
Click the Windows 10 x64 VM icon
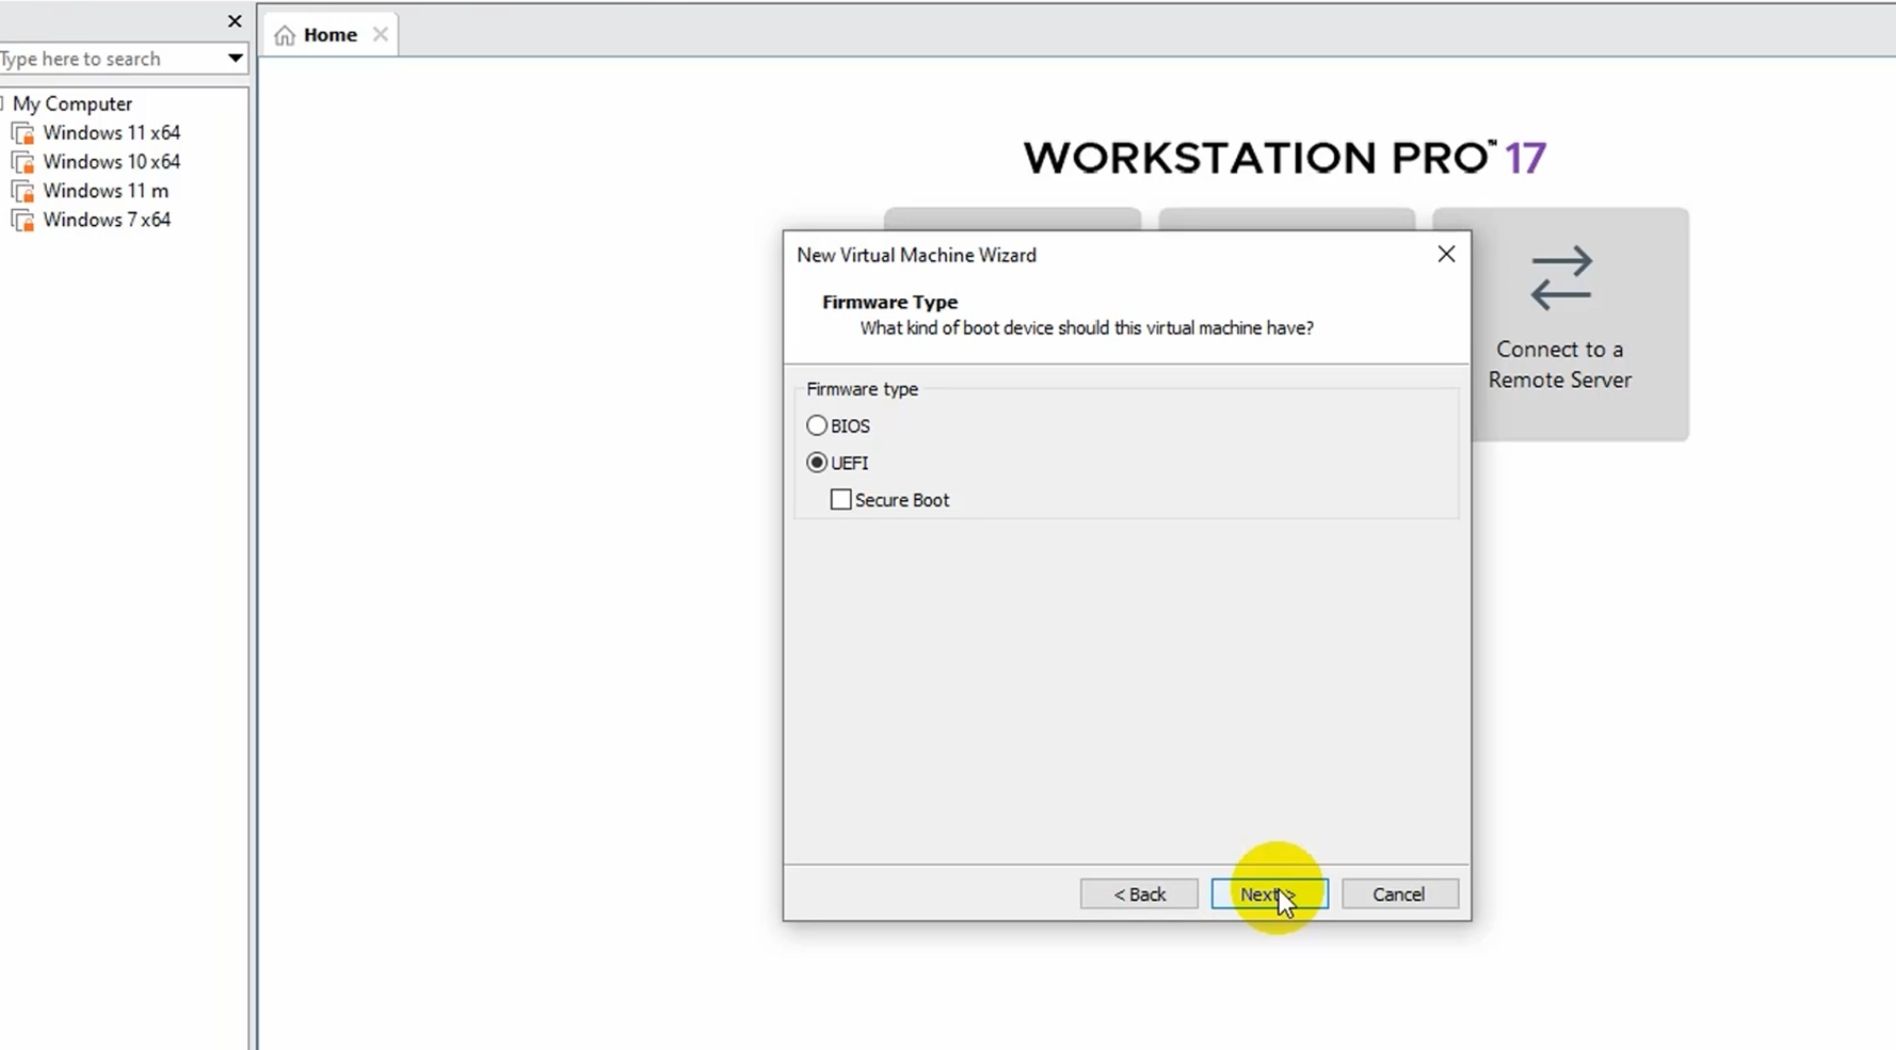click(23, 162)
